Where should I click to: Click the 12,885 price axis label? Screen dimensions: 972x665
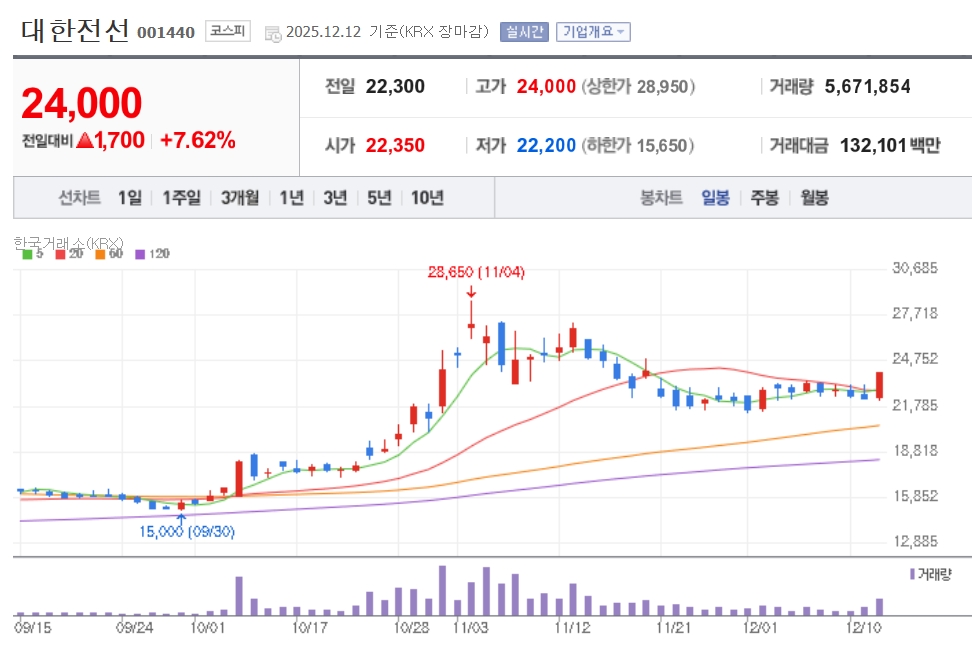tap(915, 542)
